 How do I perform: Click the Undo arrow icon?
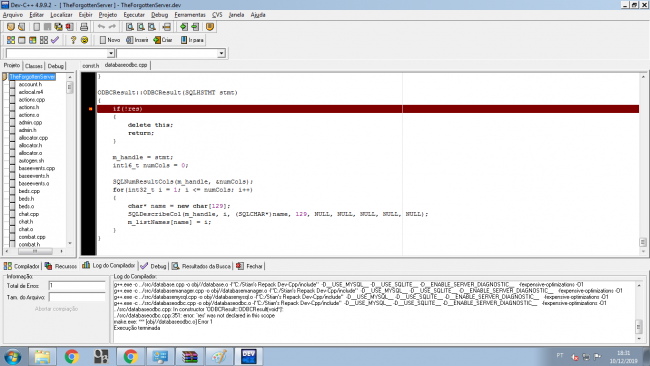pyautogui.click(x=101, y=27)
